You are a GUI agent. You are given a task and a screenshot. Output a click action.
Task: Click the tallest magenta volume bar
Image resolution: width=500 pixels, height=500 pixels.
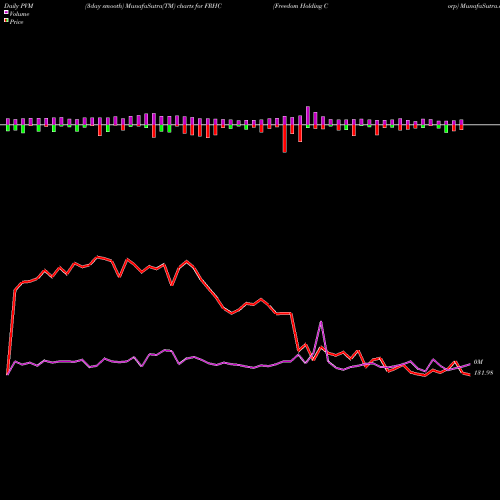[308, 116]
